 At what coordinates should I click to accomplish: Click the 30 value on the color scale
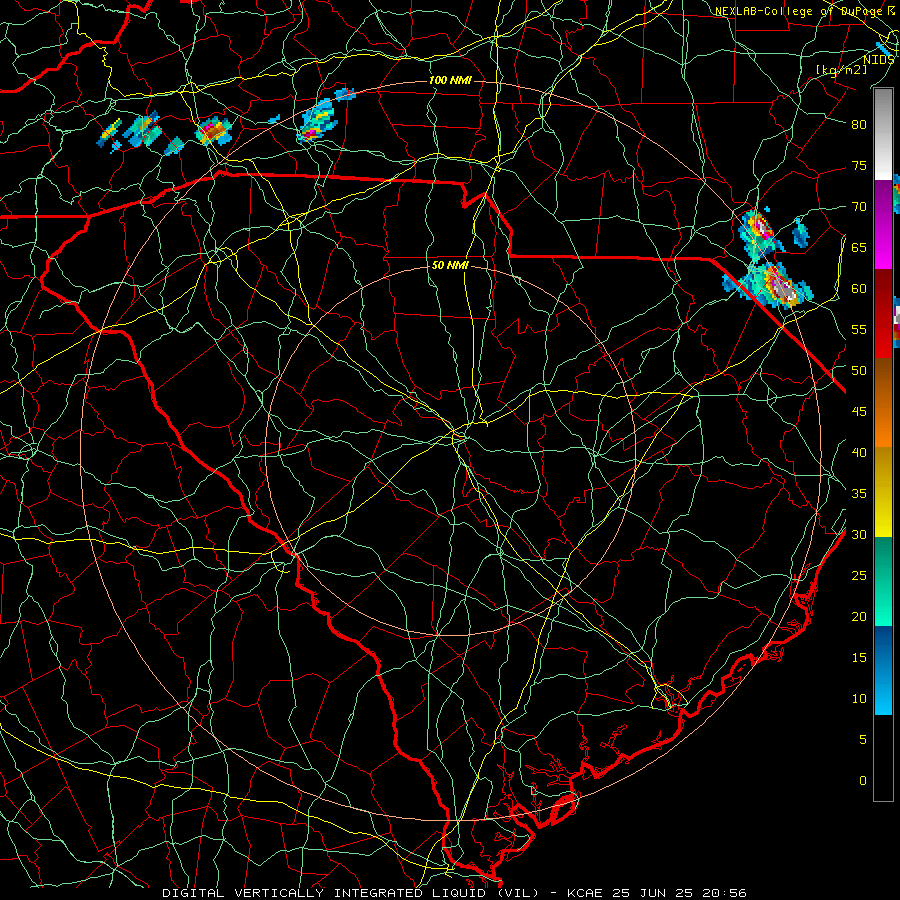pyautogui.click(x=859, y=535)
